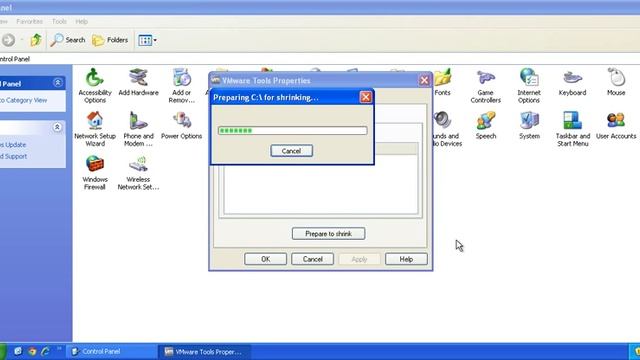Open the Favorites menu
Image resolution: width=640 pixels, height=360 pixels.
coord(29,21)
